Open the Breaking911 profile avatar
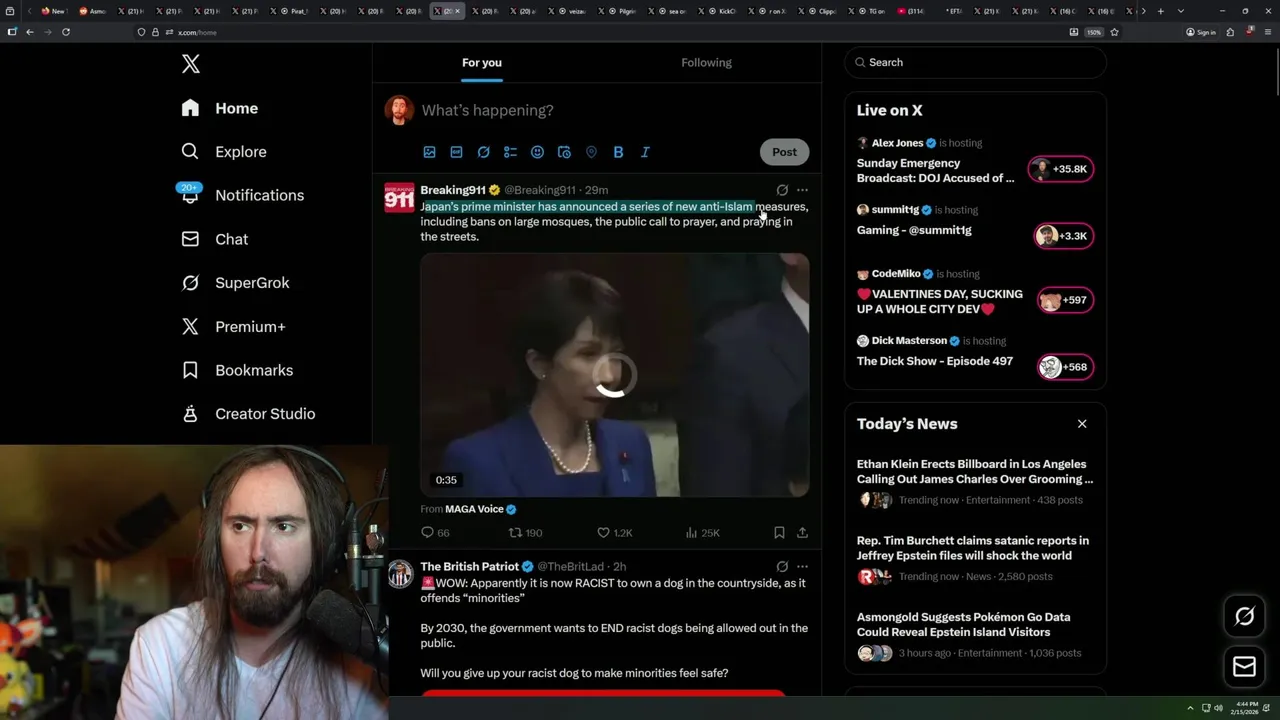The height and width of the screenshot is (720, 1280). coord(399,197)
